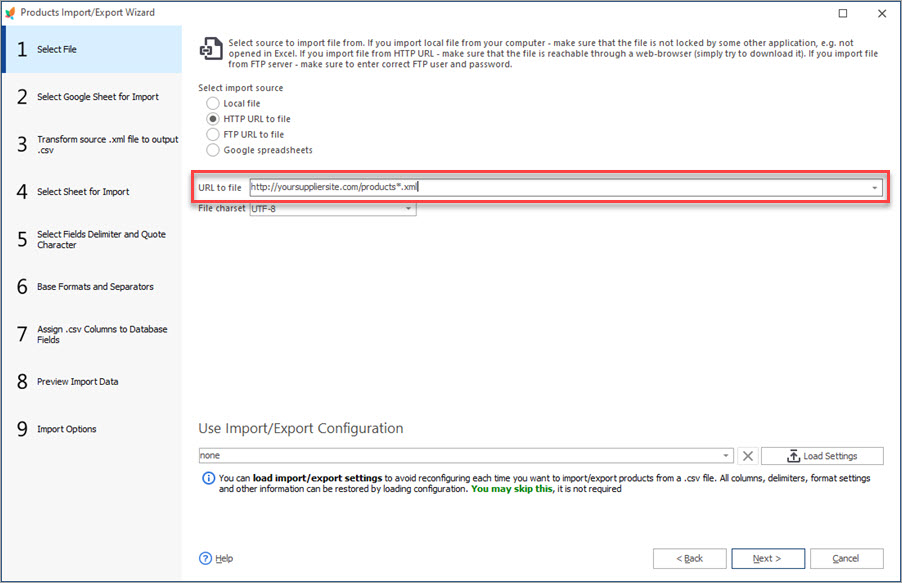The image size is (902, 583).
Task: Open the File charset UTF-8 dropdown
Action: point(408,208)
